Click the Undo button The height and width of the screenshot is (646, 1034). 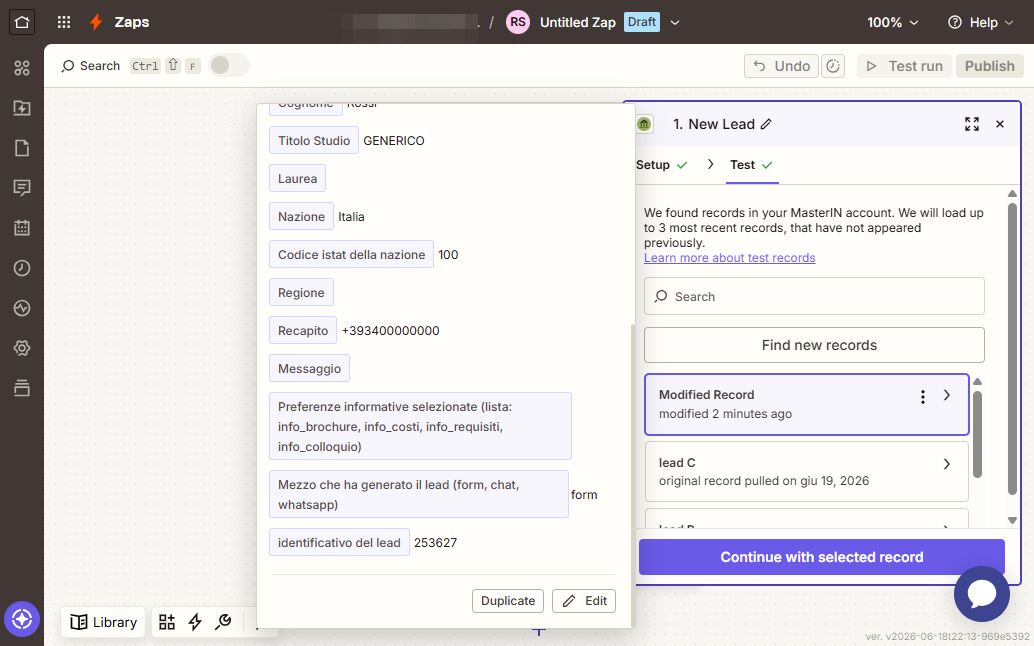pos(781,66)
